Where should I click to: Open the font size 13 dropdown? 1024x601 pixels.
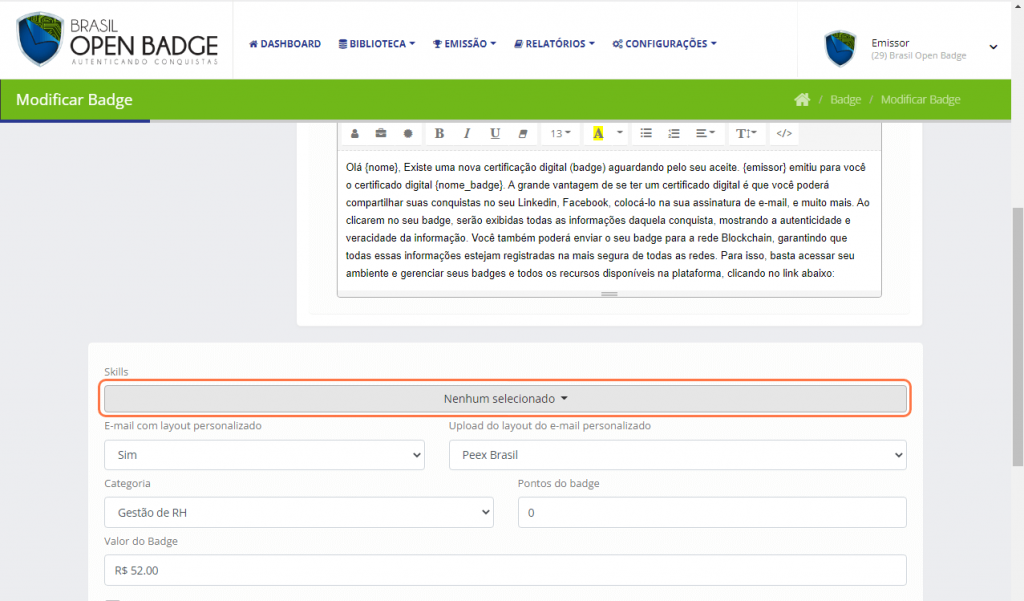coord(560,133)
